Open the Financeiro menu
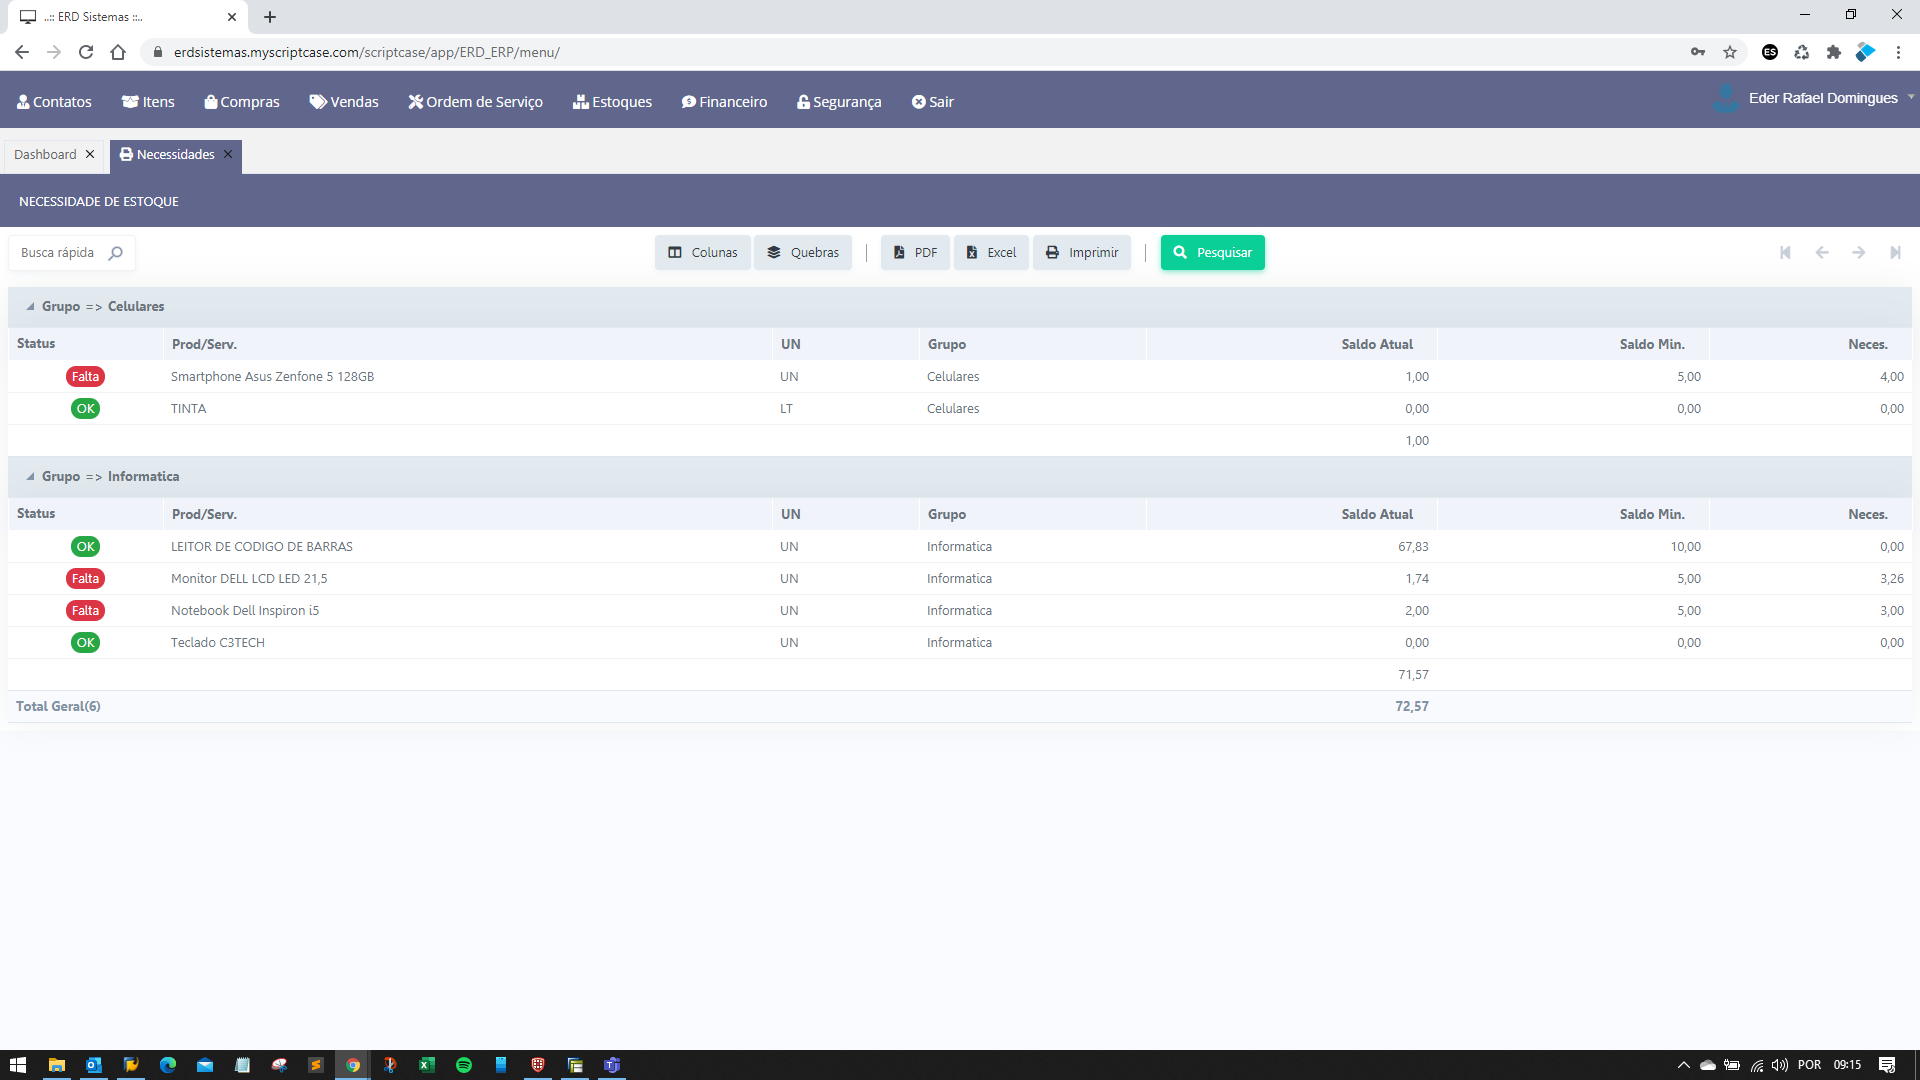 [x=725, y=102]
